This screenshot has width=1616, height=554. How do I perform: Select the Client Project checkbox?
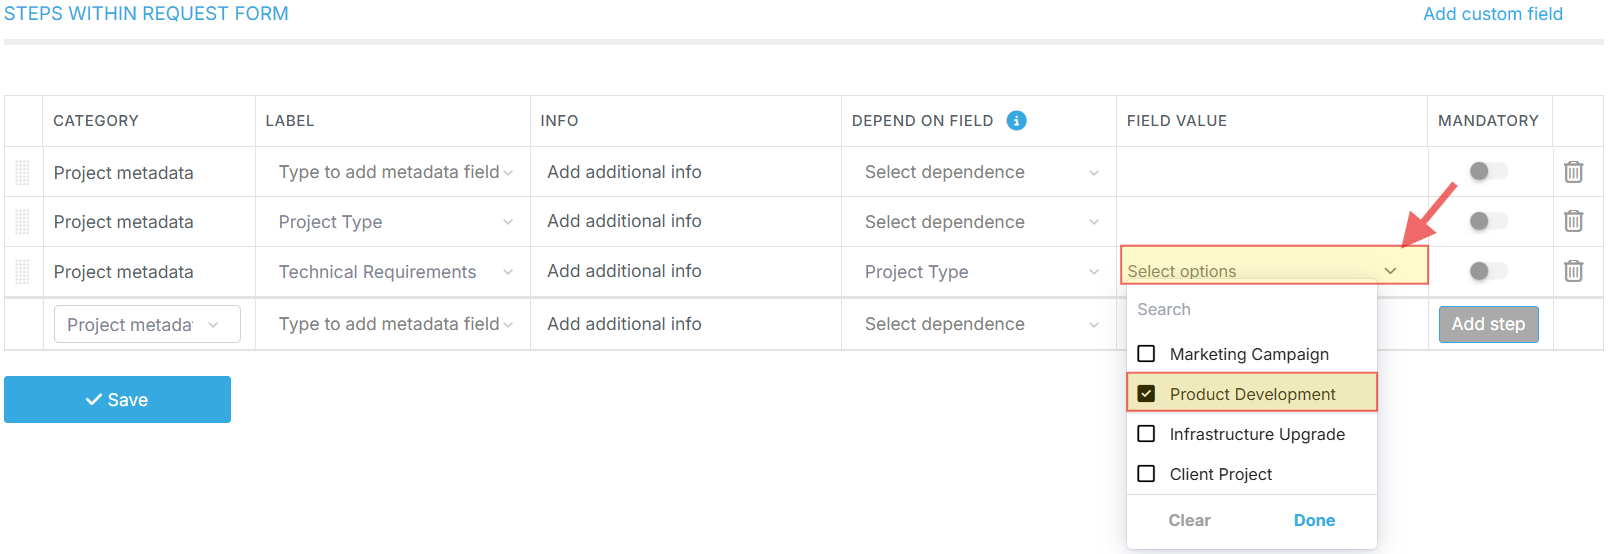pyautogui.click(x=1147, y=474)
